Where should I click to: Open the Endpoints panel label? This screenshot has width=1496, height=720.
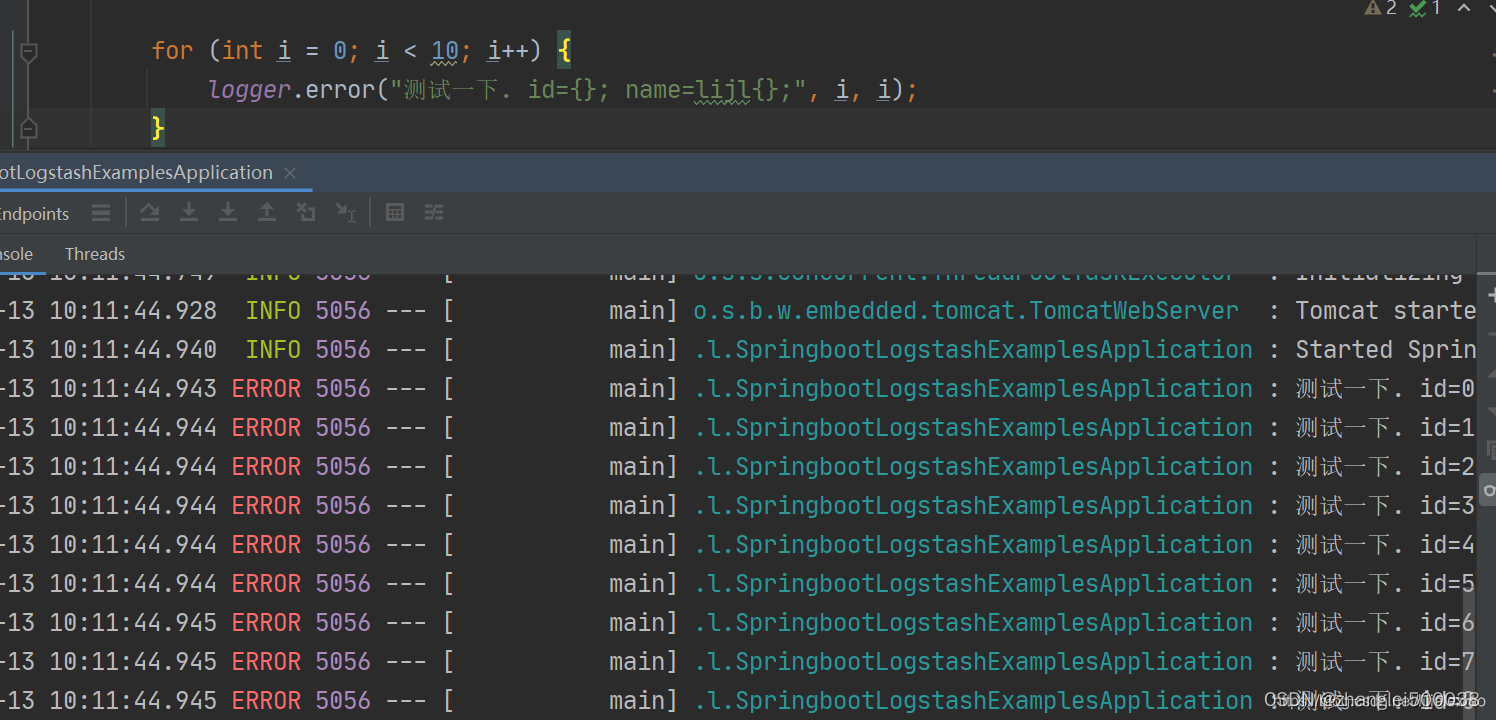tap(34, 212)
